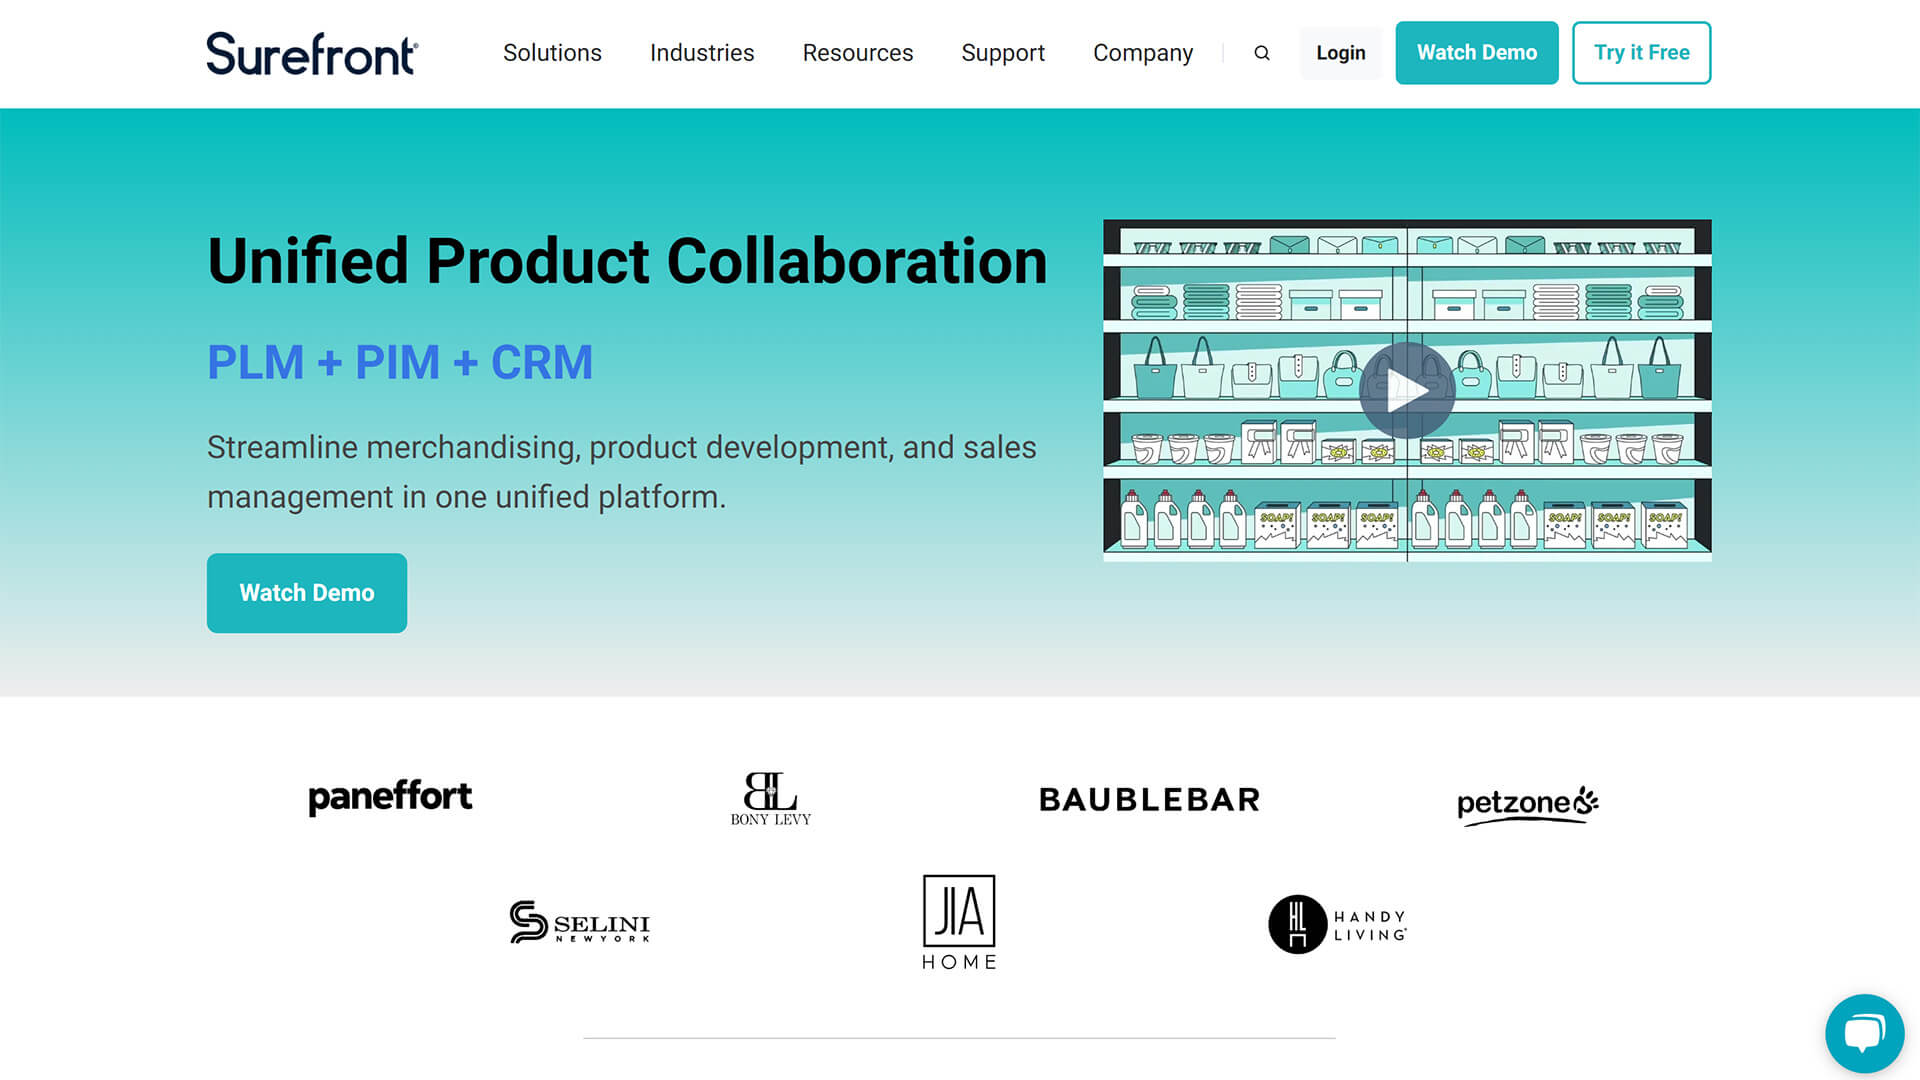Open the Resources dropdown menu

point(857,53)
